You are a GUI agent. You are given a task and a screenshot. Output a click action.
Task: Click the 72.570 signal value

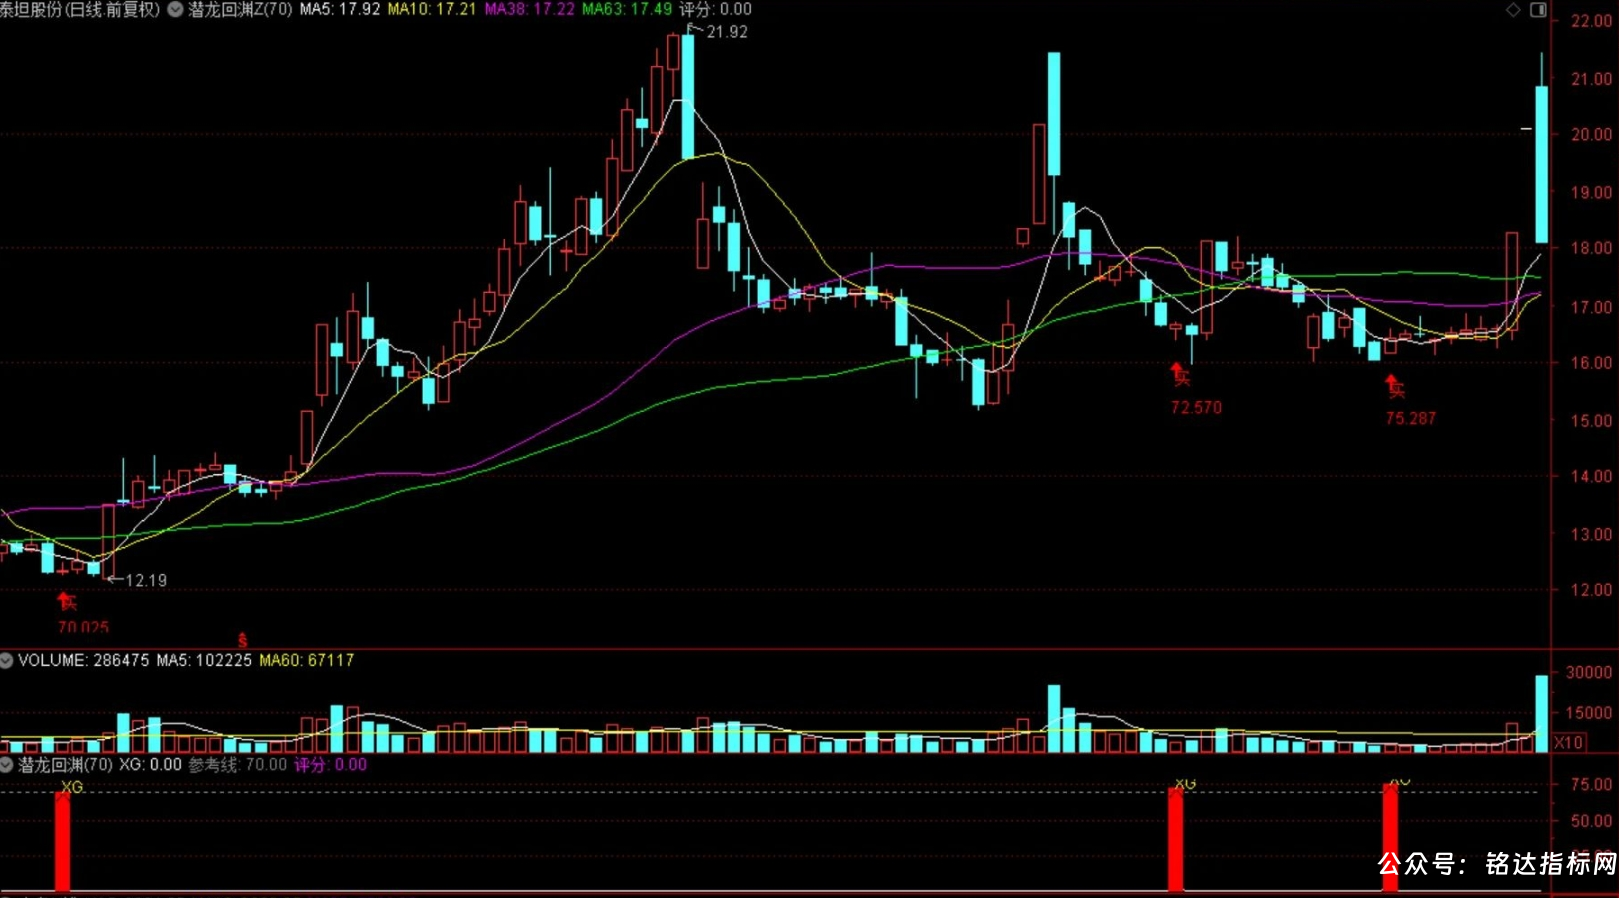click(x=1196, y=408)
